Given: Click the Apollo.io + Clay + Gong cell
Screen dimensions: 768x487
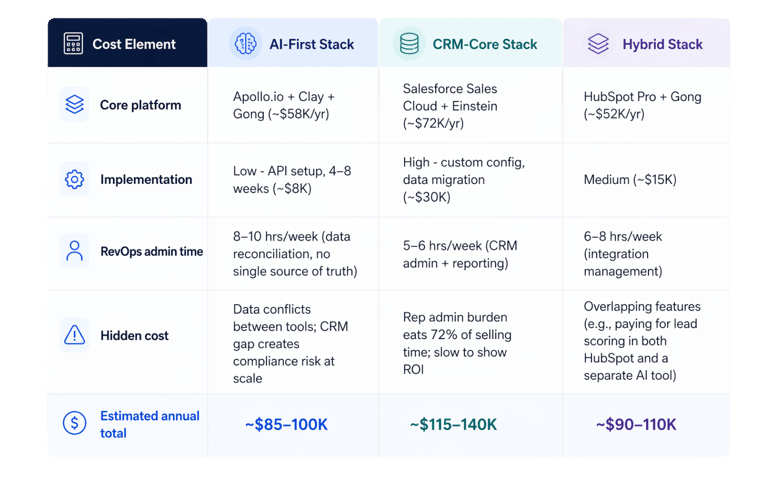Looking at the screenshot, I should [286, 105].
